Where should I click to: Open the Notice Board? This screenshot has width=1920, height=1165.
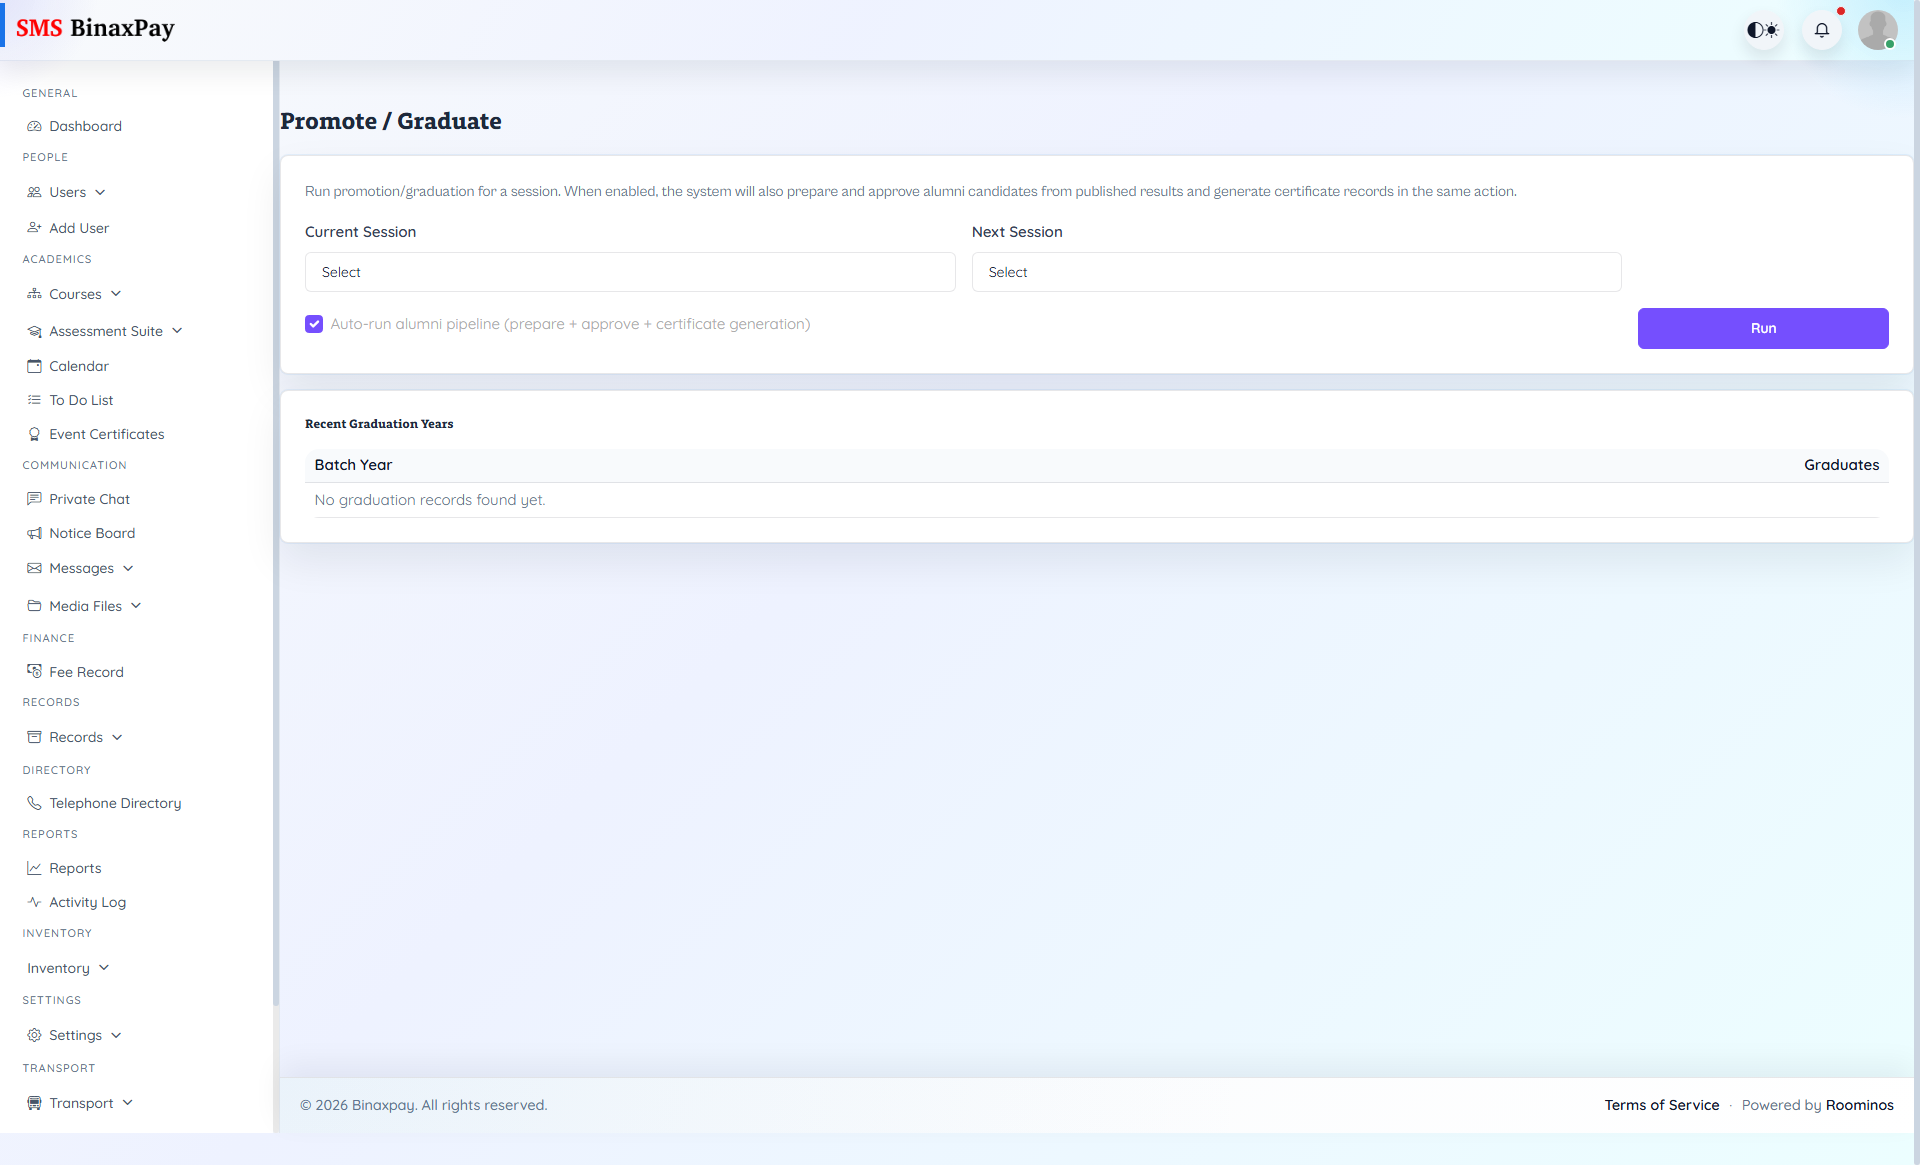coord(92,532)
